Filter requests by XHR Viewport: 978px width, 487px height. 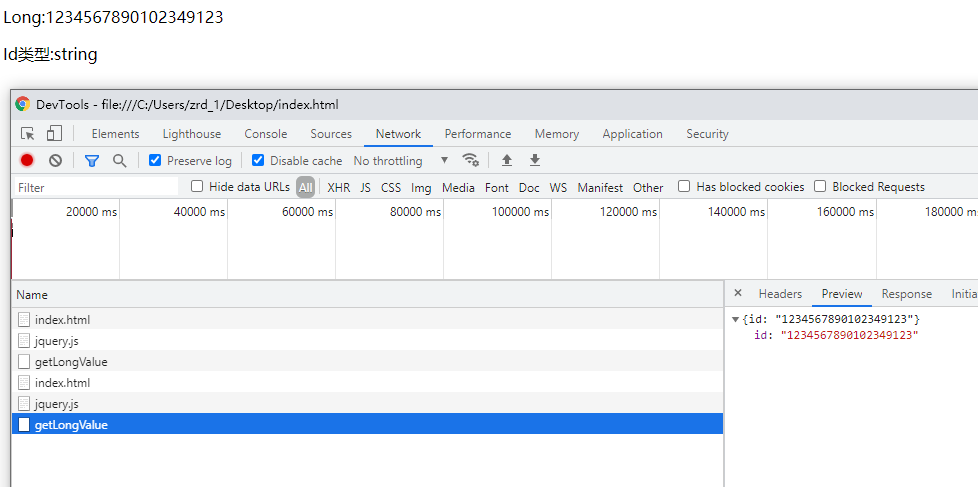coord(339,187)
